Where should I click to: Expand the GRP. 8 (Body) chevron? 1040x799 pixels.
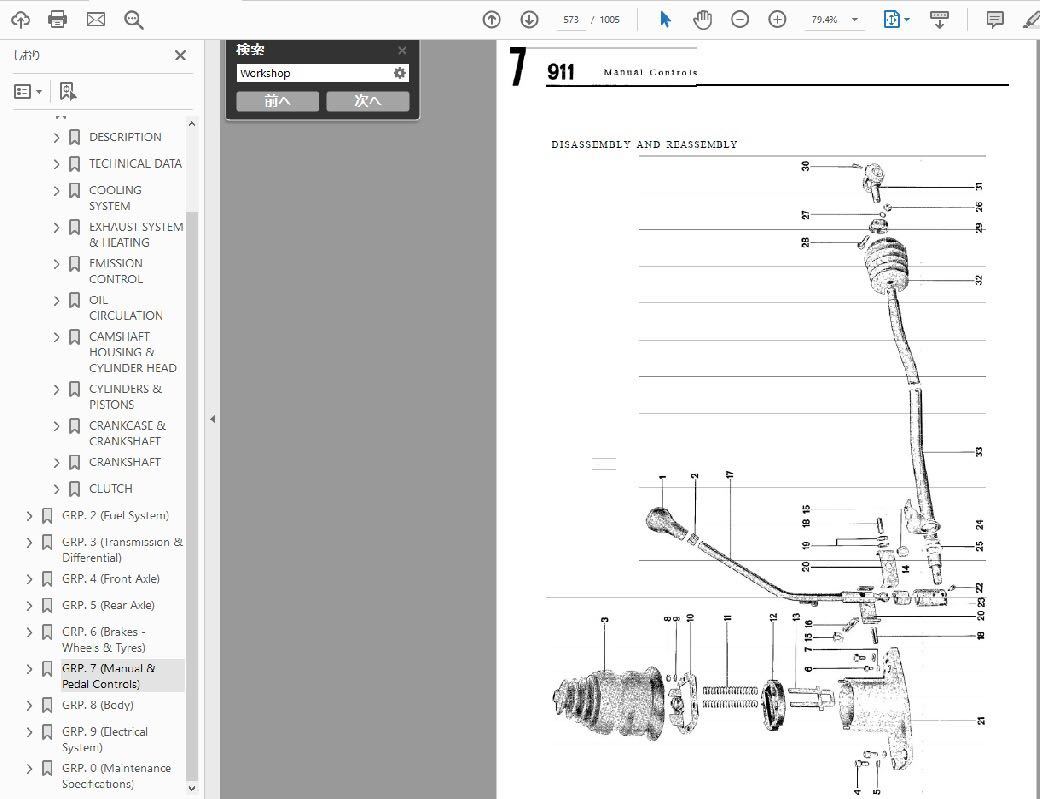29,706
